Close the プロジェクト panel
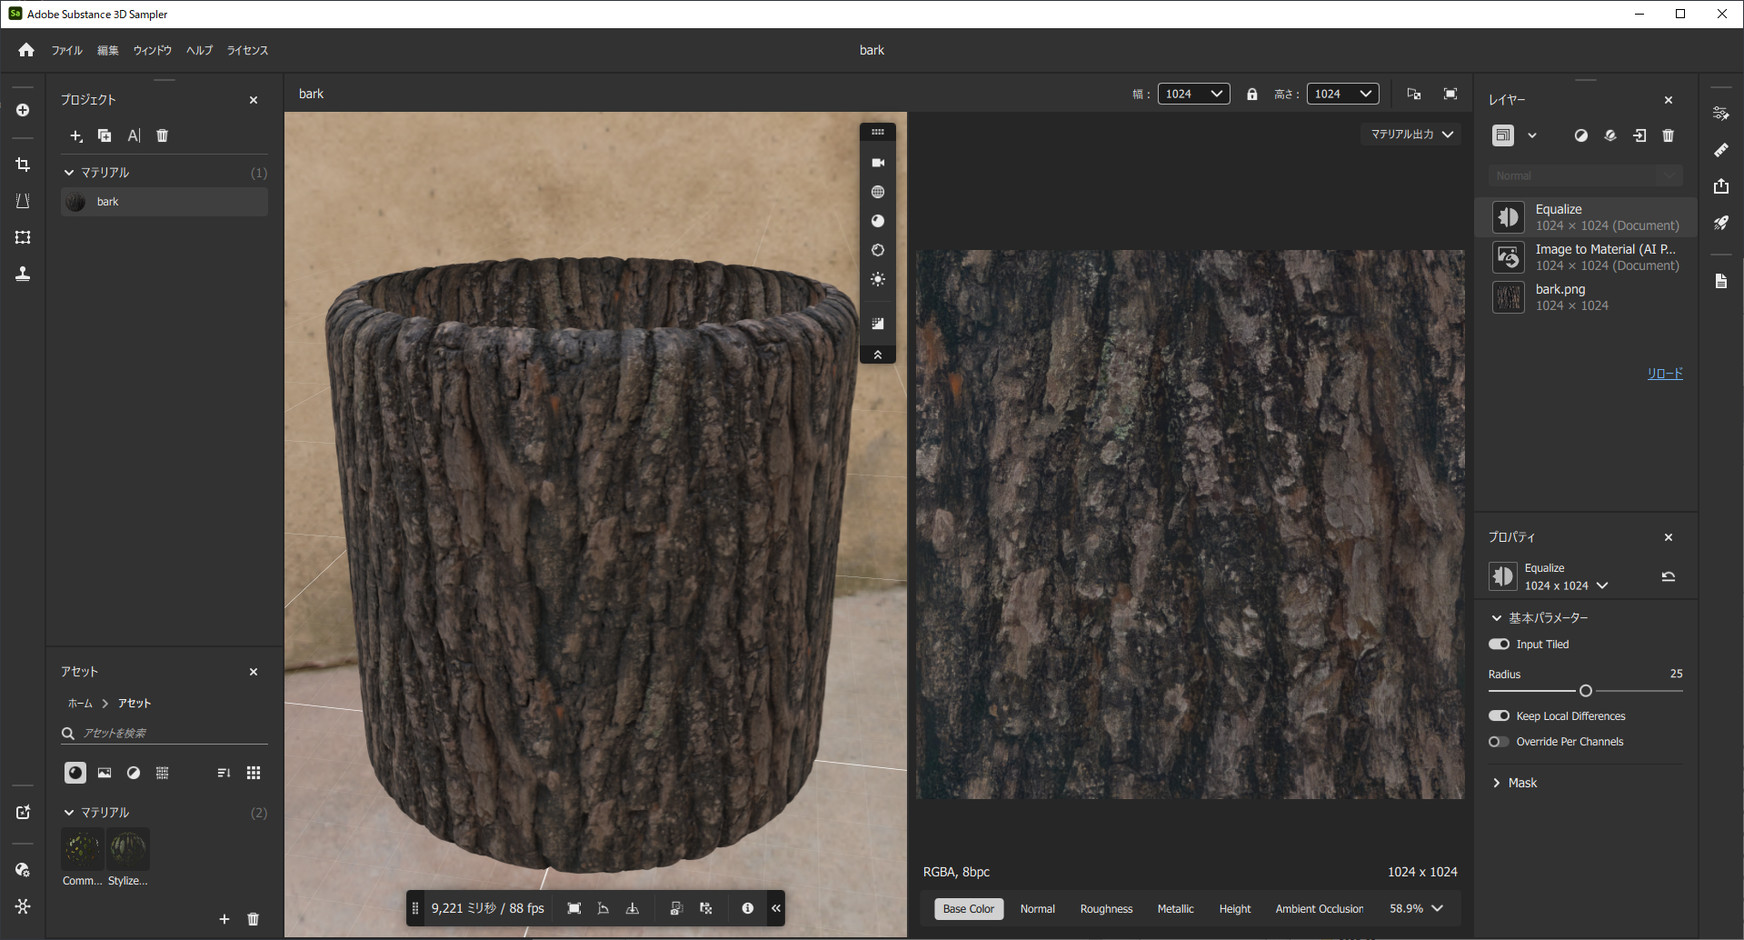Image resolution: width=1744 pixels, height=940 pixels. coord(253,100)
